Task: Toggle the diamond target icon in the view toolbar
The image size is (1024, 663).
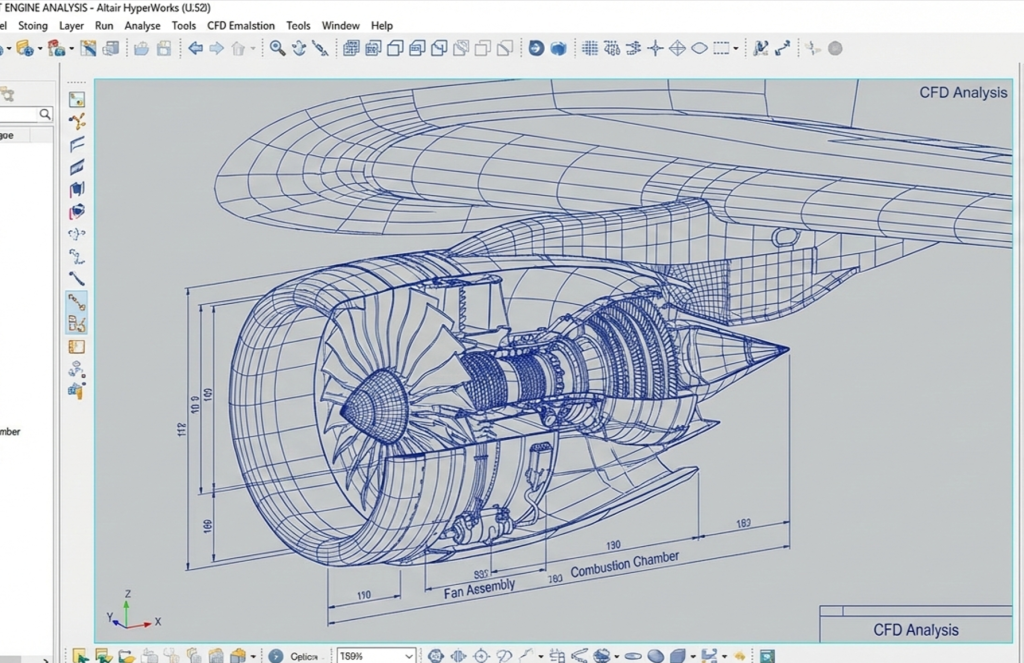Action: click(x=678, y=47)
